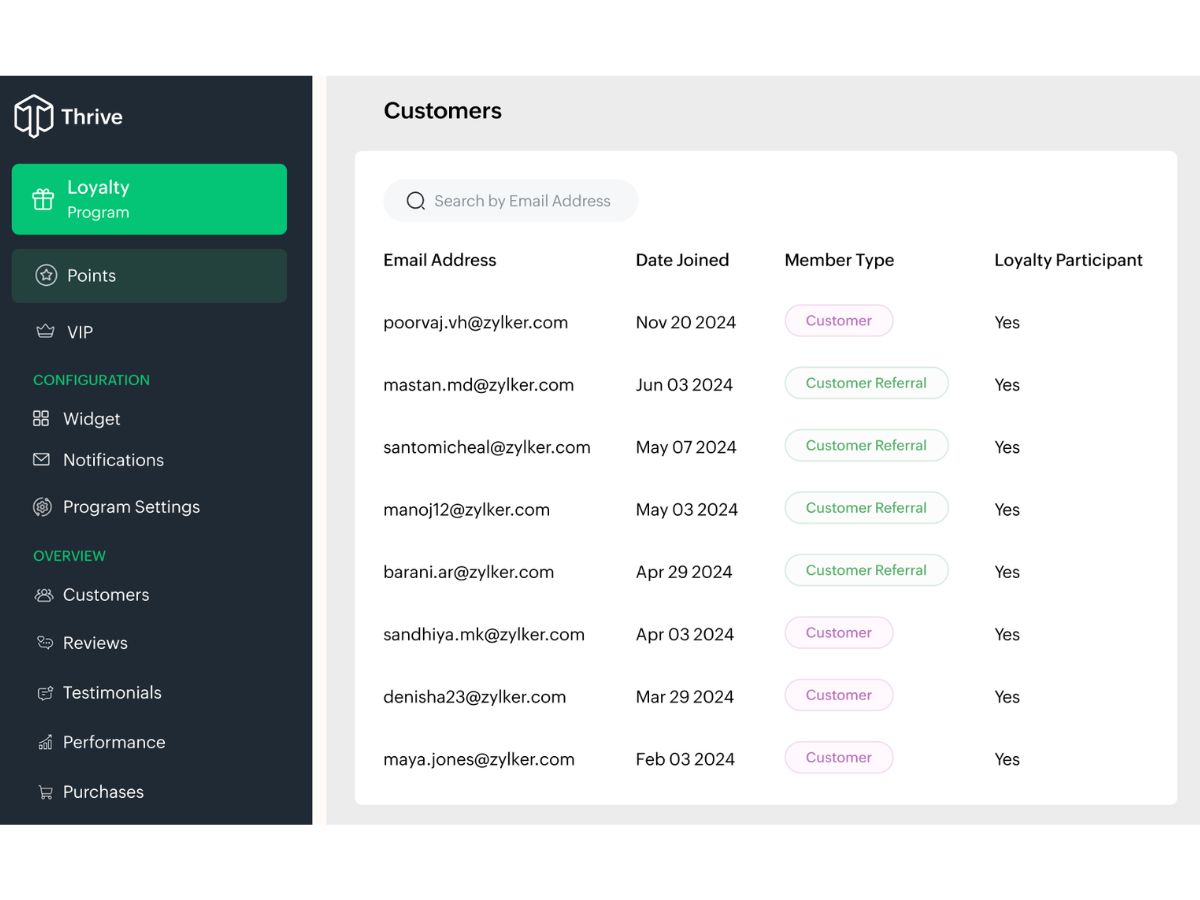Image resolution: width=1200 pixels, height=900 pixels.
Task: Open Customers in the sidebar
Action: [x=106, y=595]
